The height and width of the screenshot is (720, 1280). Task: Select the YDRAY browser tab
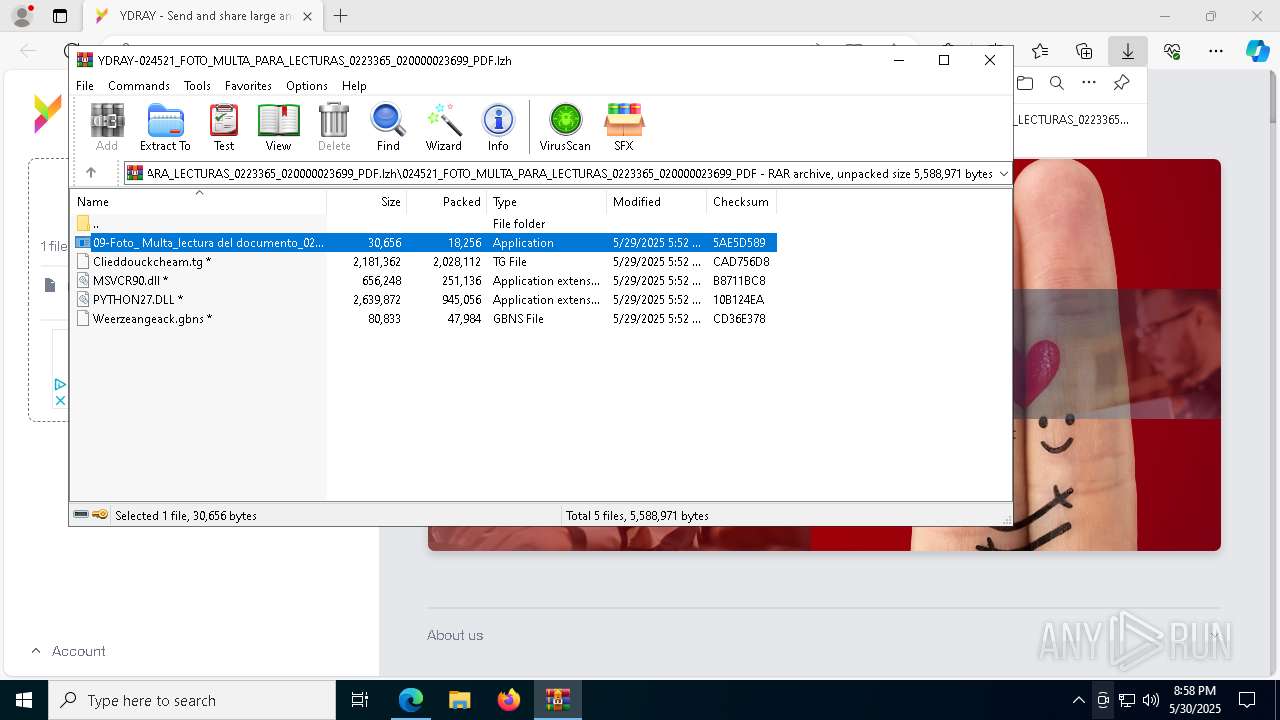[x=204, y=16]
